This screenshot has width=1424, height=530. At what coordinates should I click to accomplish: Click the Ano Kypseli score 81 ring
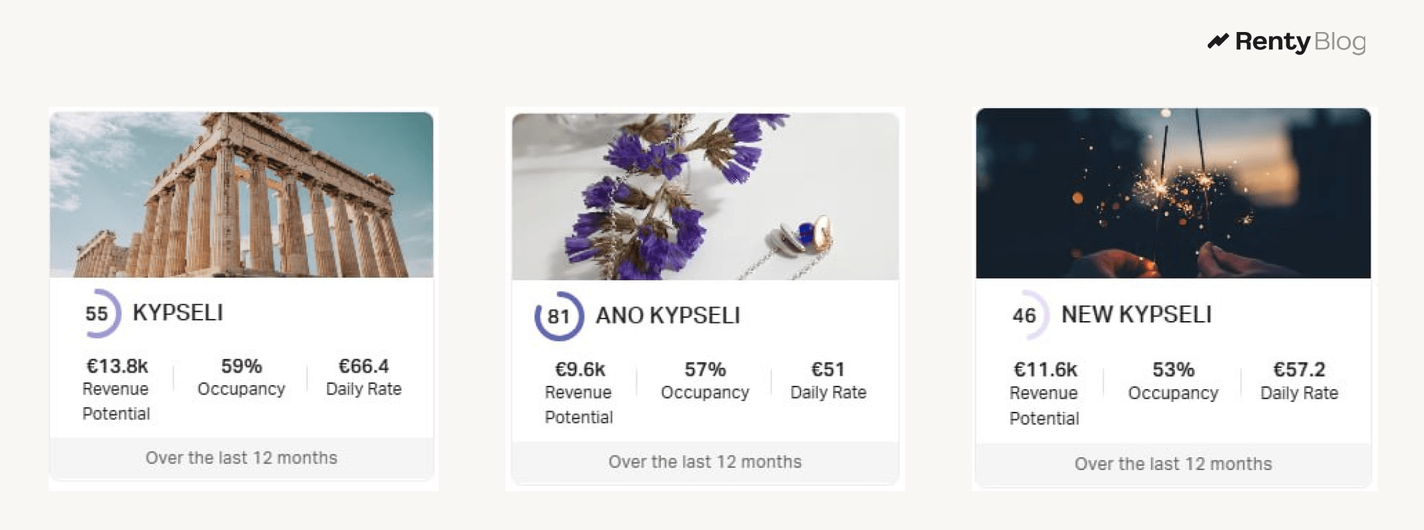[x=559, y=317]
